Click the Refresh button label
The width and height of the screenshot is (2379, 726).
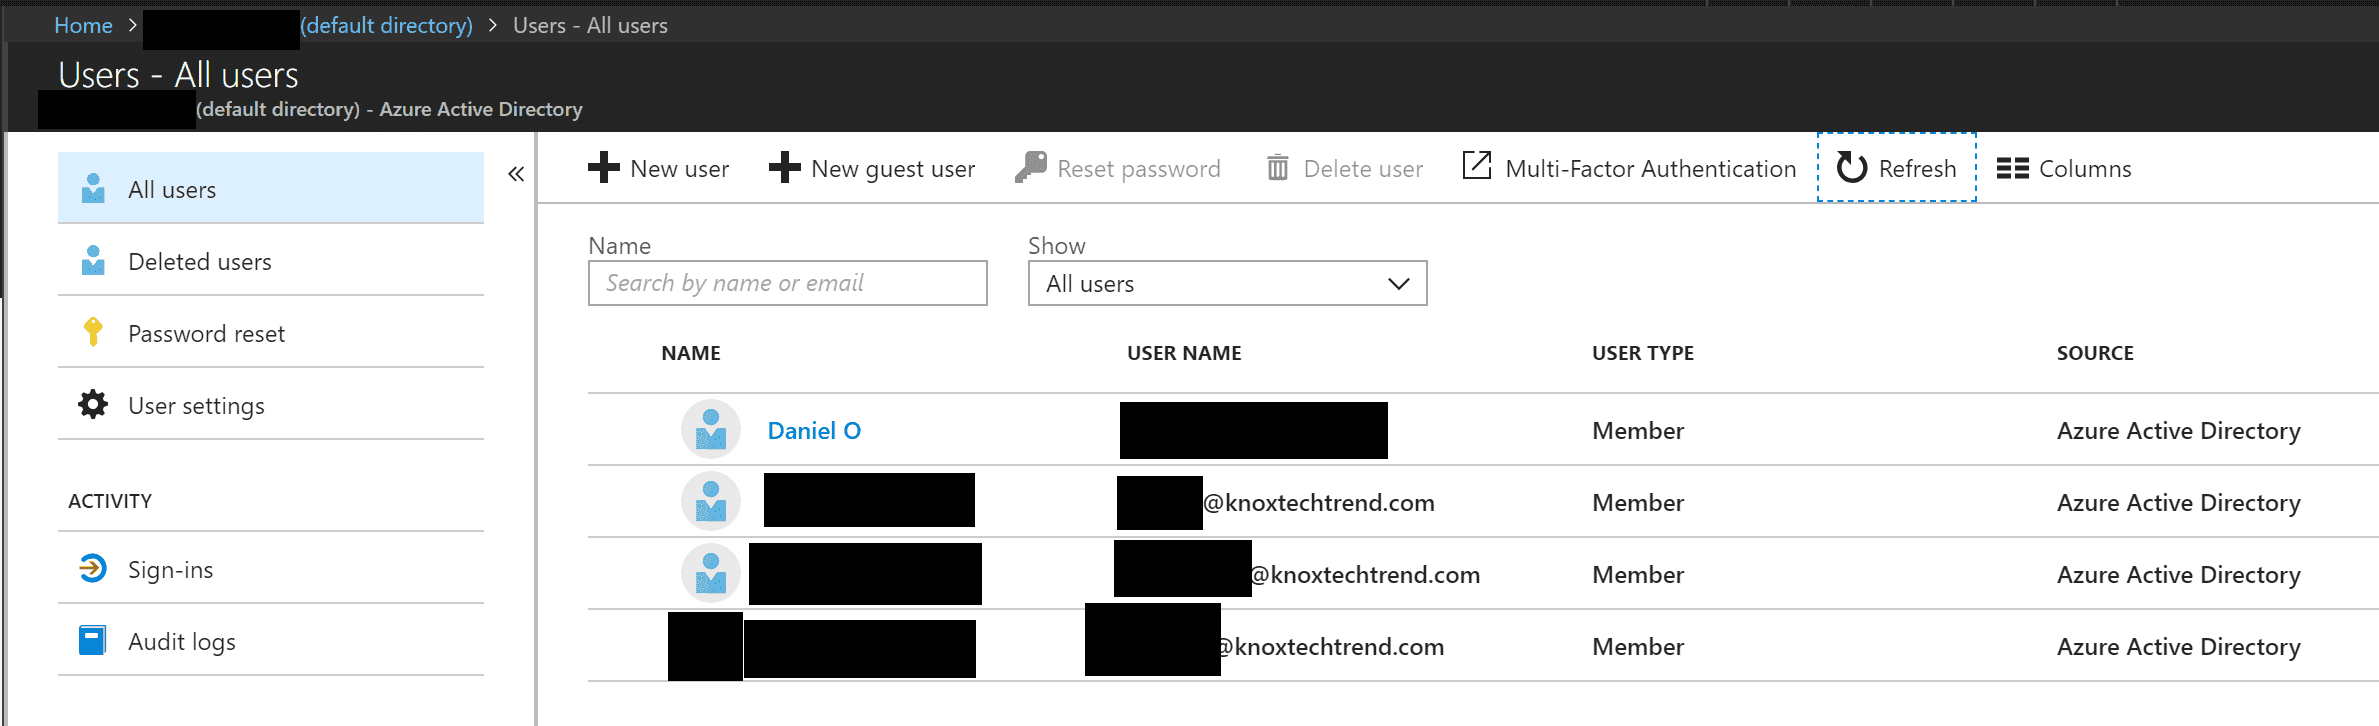pos(1917,169)
